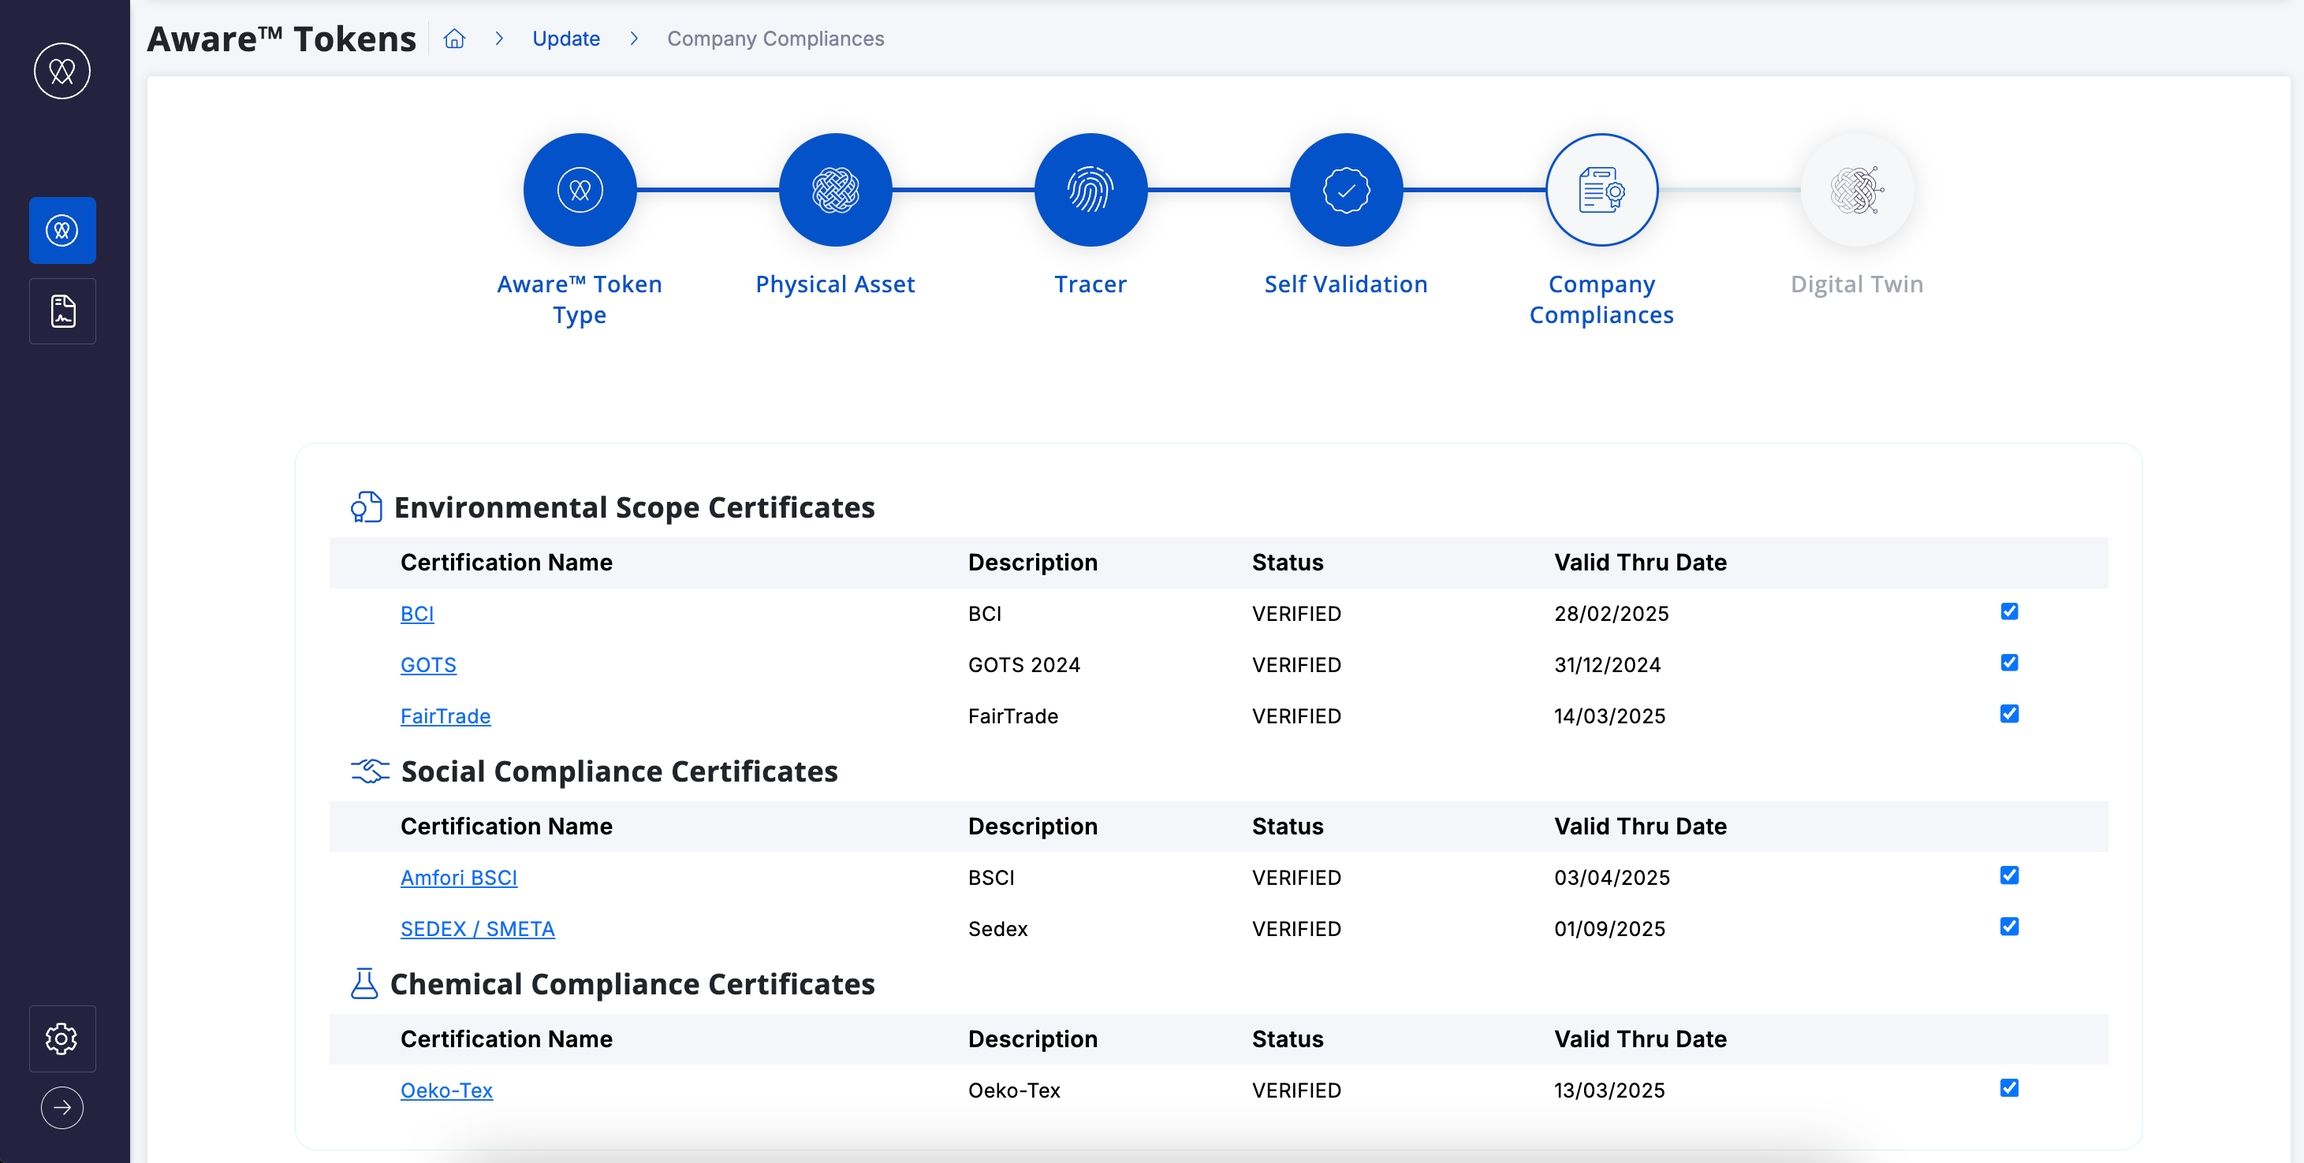Image resolution: width=2304 pixels, height=1163 pixels.
Task: Click the Aware logo at sidebar top
Action: coord(62,71)
